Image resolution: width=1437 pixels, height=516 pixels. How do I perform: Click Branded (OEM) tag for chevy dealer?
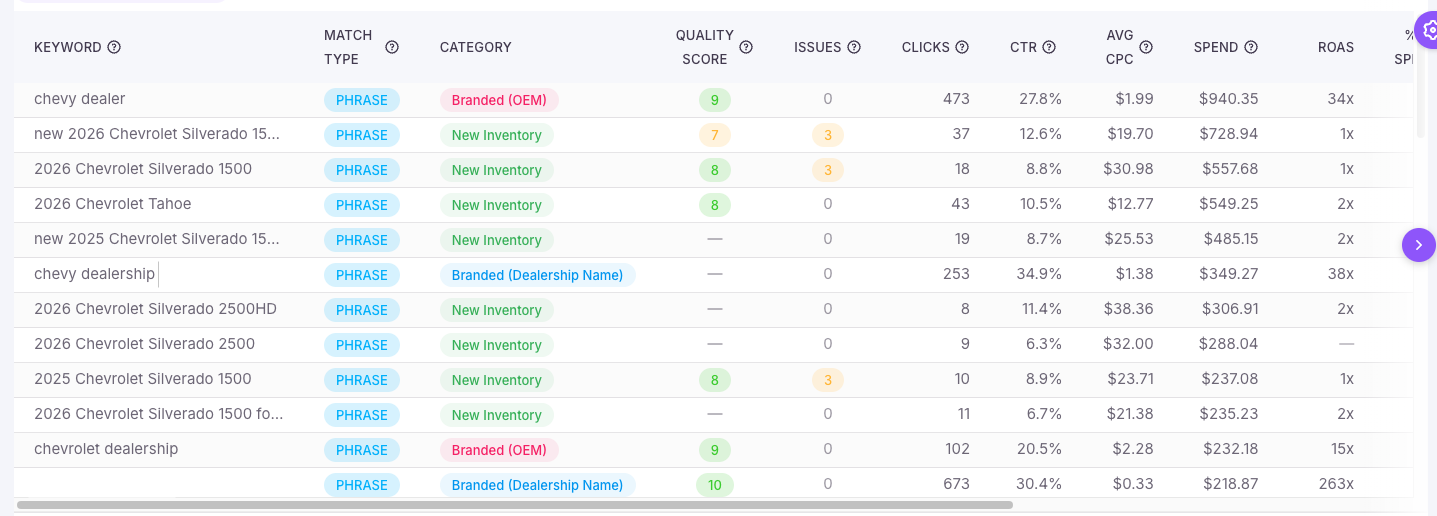pos(499,100)
